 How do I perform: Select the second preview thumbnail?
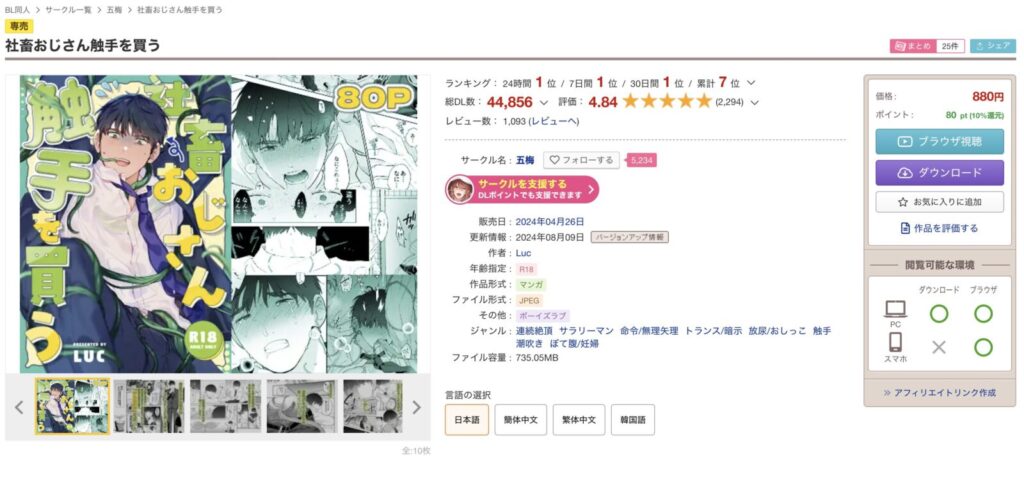(149, 406)
